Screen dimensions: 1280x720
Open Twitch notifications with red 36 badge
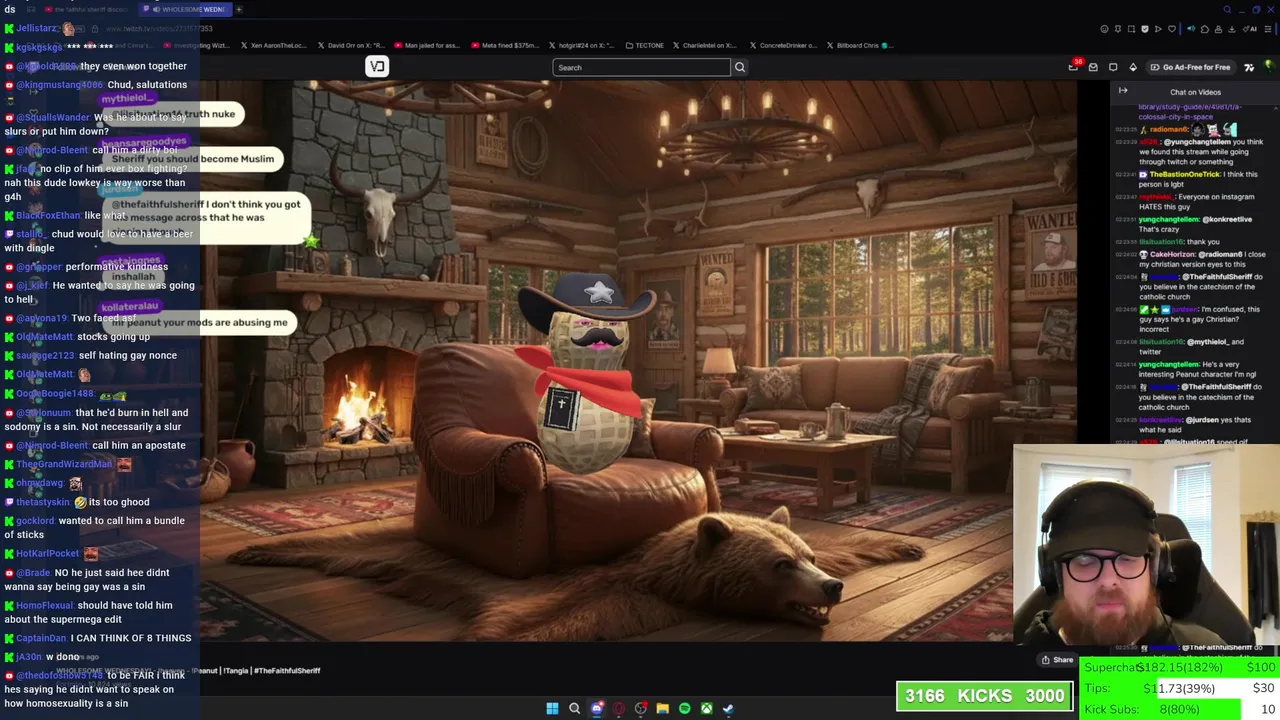(1075, 66)
